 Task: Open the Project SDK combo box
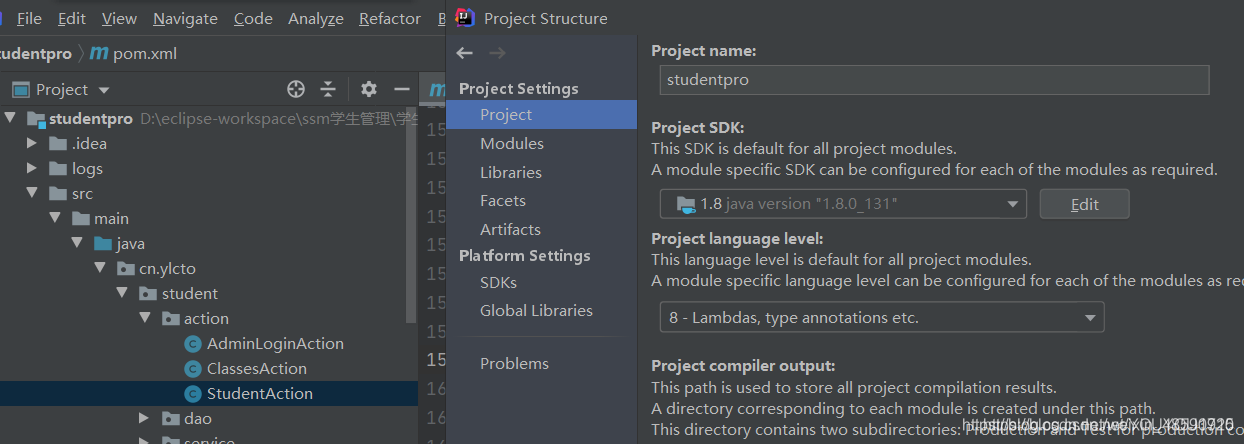coord(843,204)
